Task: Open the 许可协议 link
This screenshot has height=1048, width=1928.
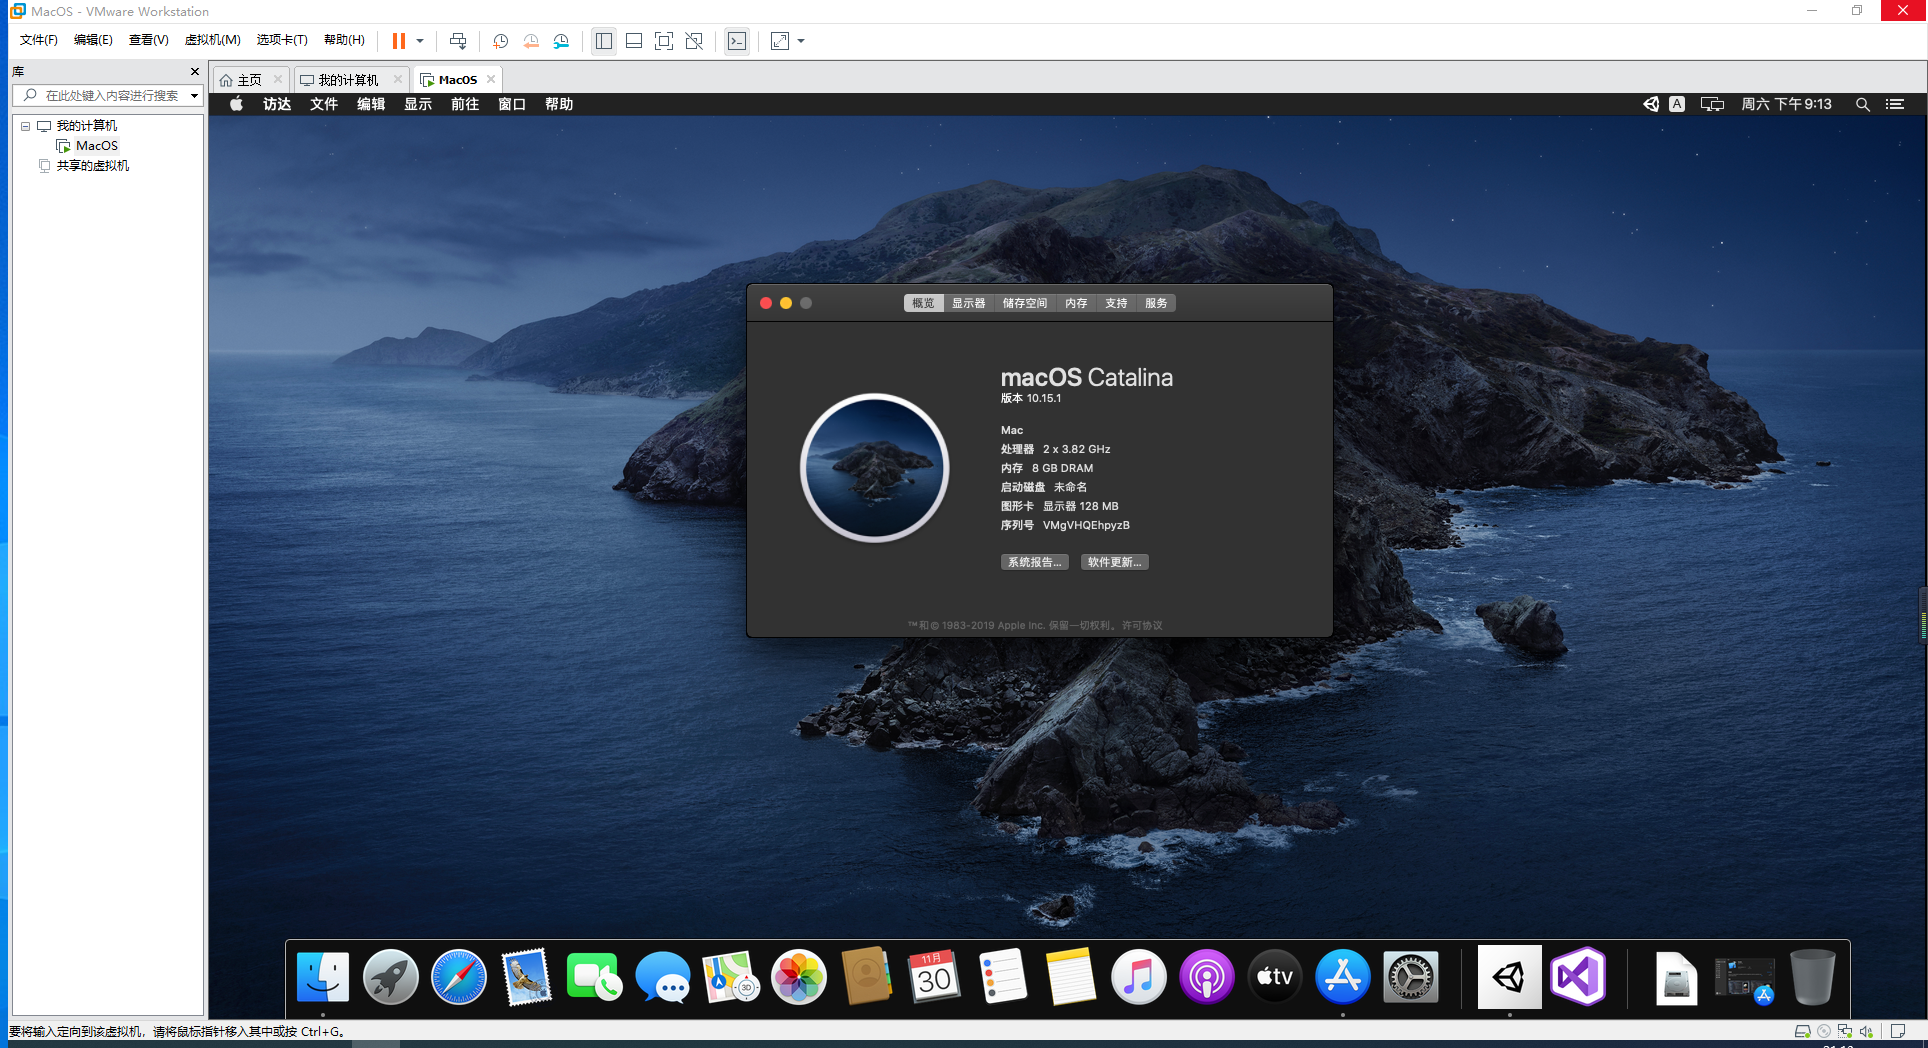Action: (x=1142, y=625)
